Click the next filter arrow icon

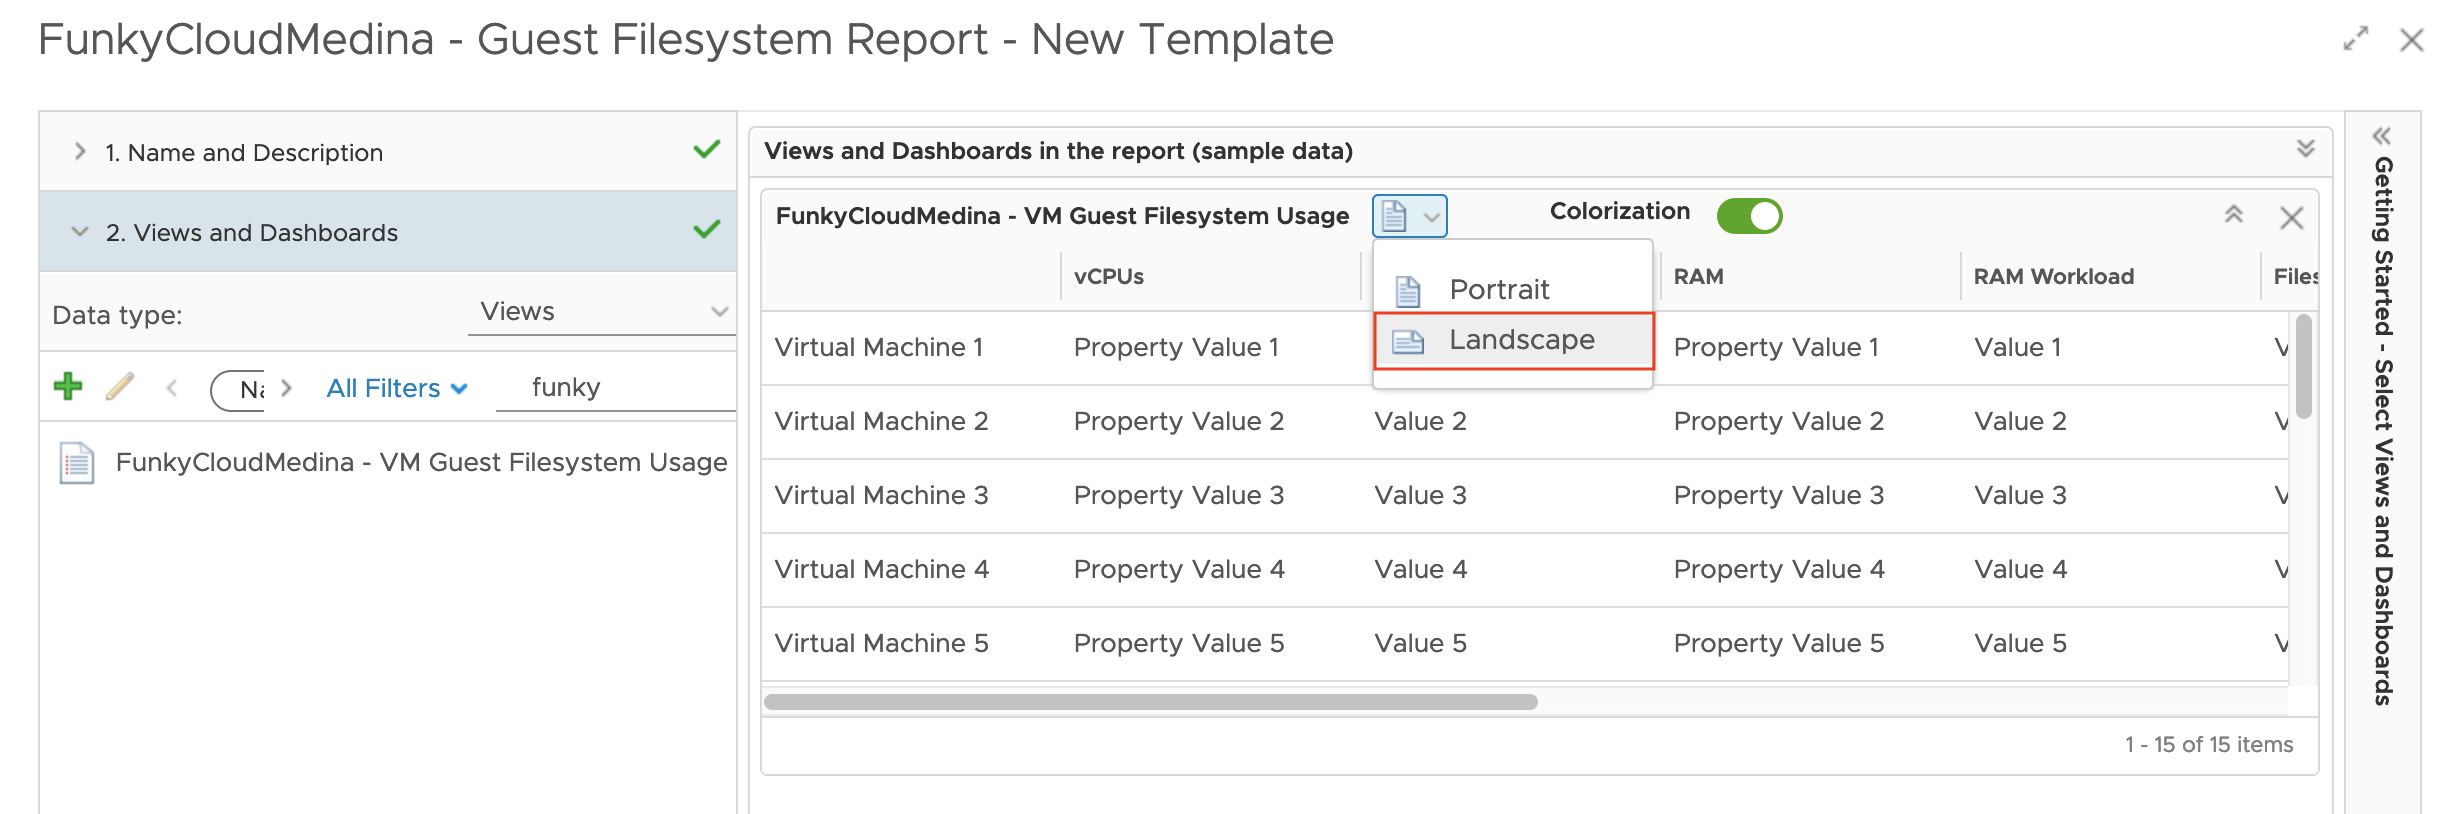pyautogui.click(x=287, y=387)
